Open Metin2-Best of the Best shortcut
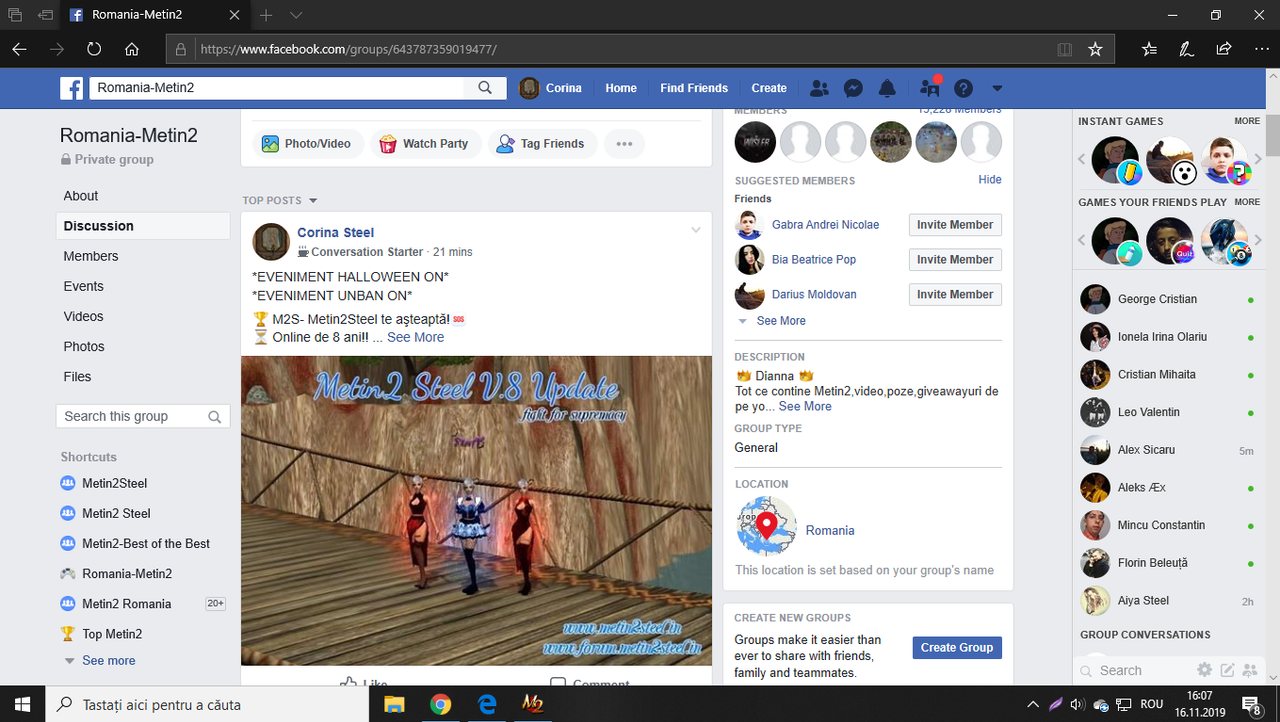 coord(146,543)
